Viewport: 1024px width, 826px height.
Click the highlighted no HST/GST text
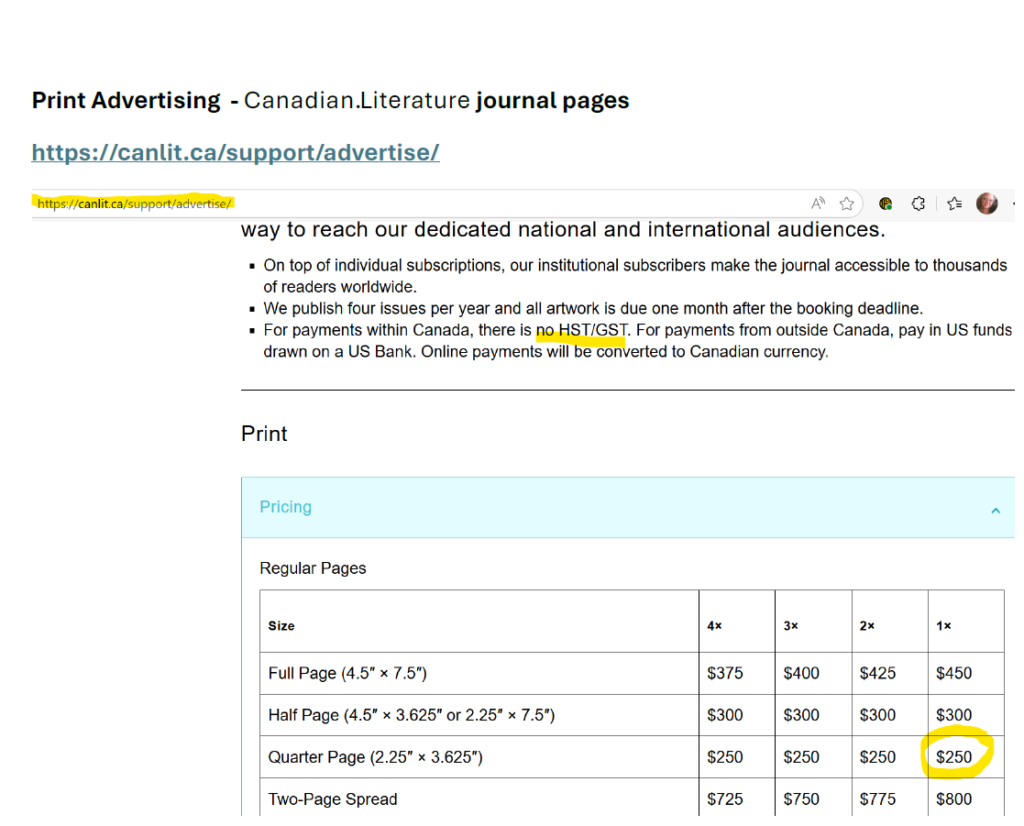[581, 330]
